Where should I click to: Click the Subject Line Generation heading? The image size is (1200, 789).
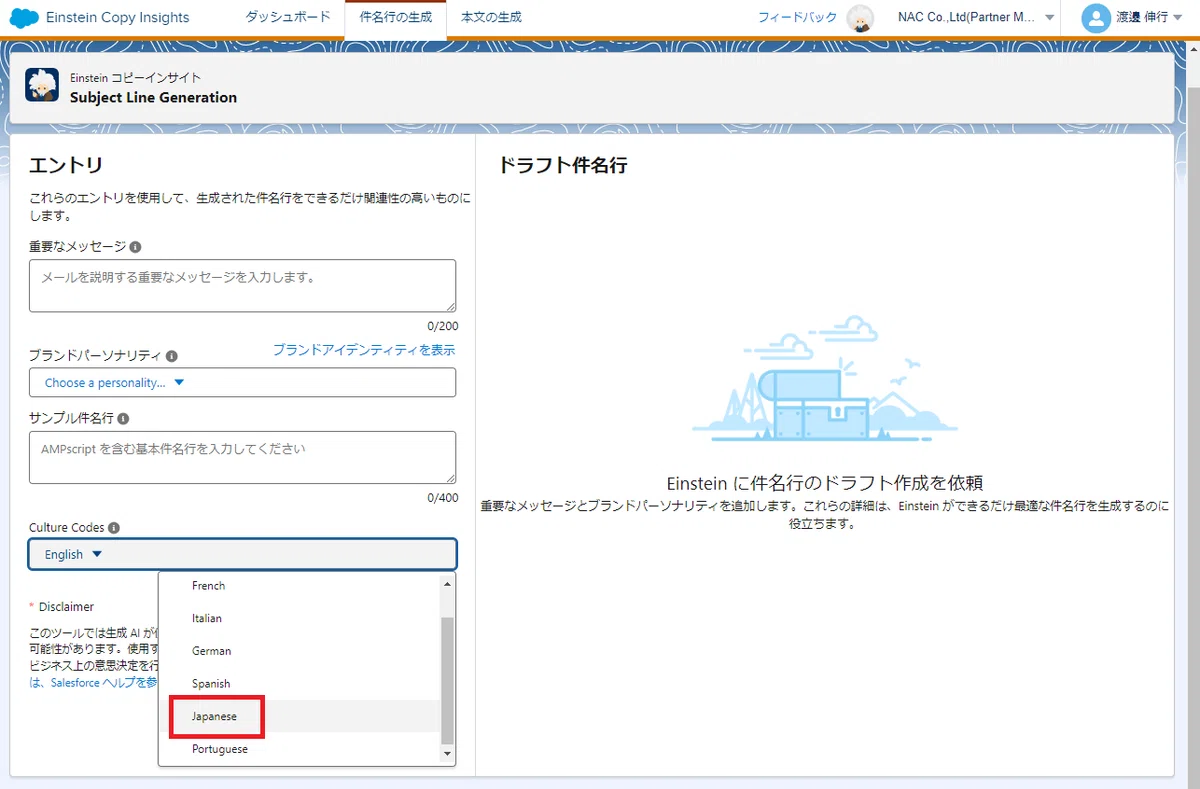point(153,98)
